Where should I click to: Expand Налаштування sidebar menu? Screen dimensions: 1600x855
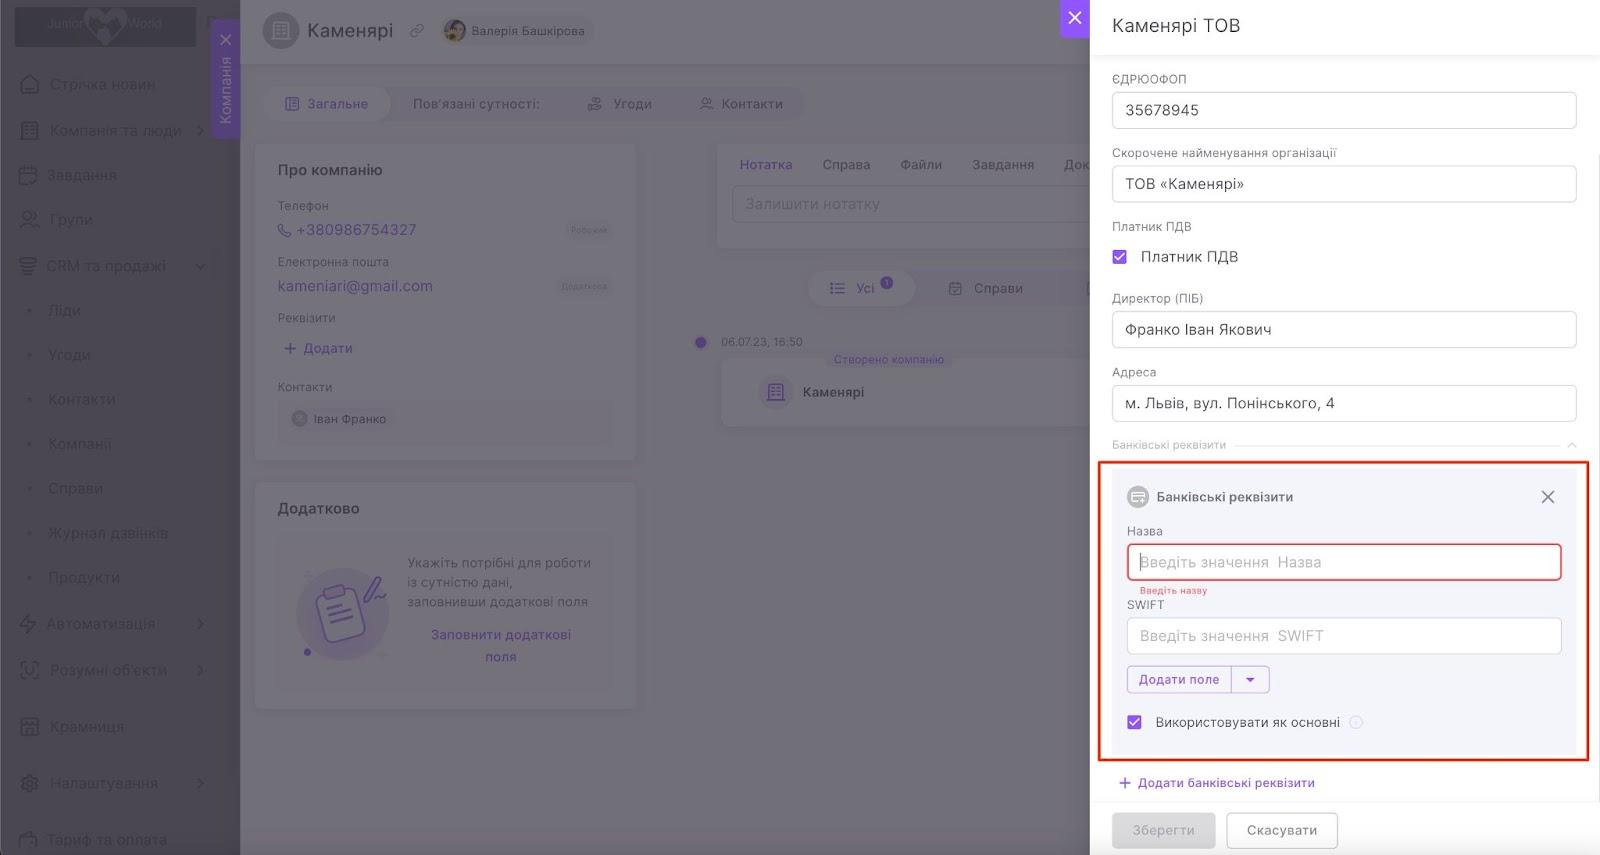[x=200, y=783]
